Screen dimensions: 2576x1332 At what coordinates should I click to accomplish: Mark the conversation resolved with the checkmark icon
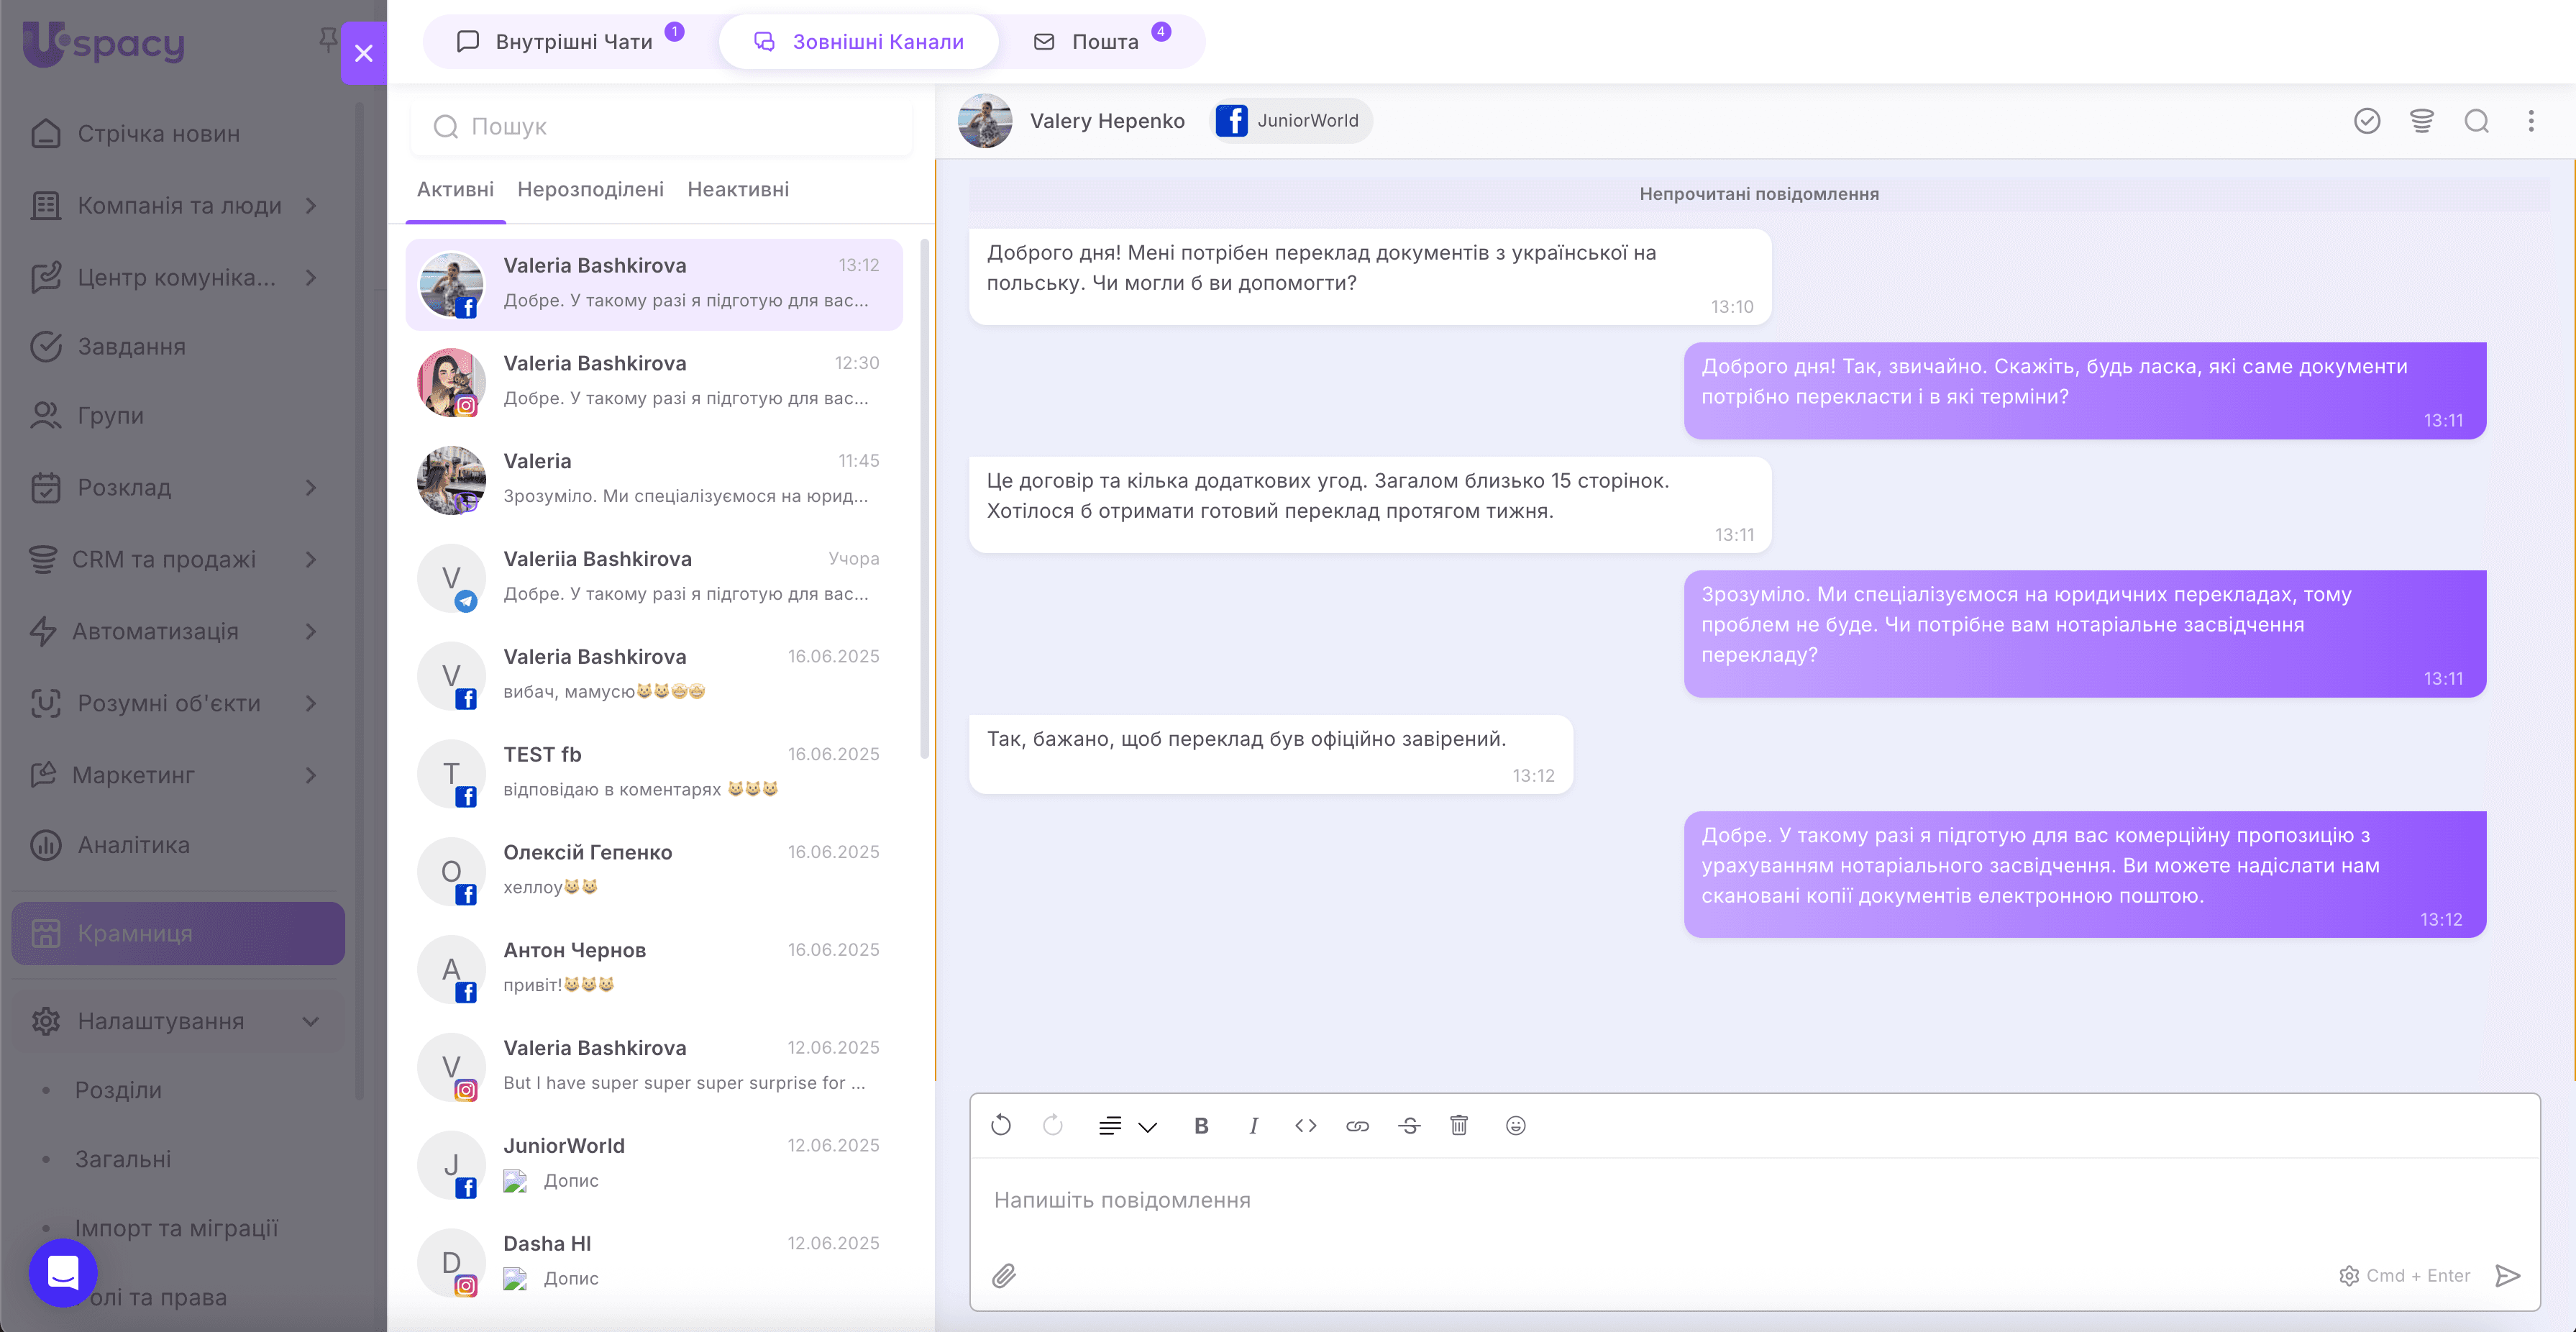[2367, 121]
